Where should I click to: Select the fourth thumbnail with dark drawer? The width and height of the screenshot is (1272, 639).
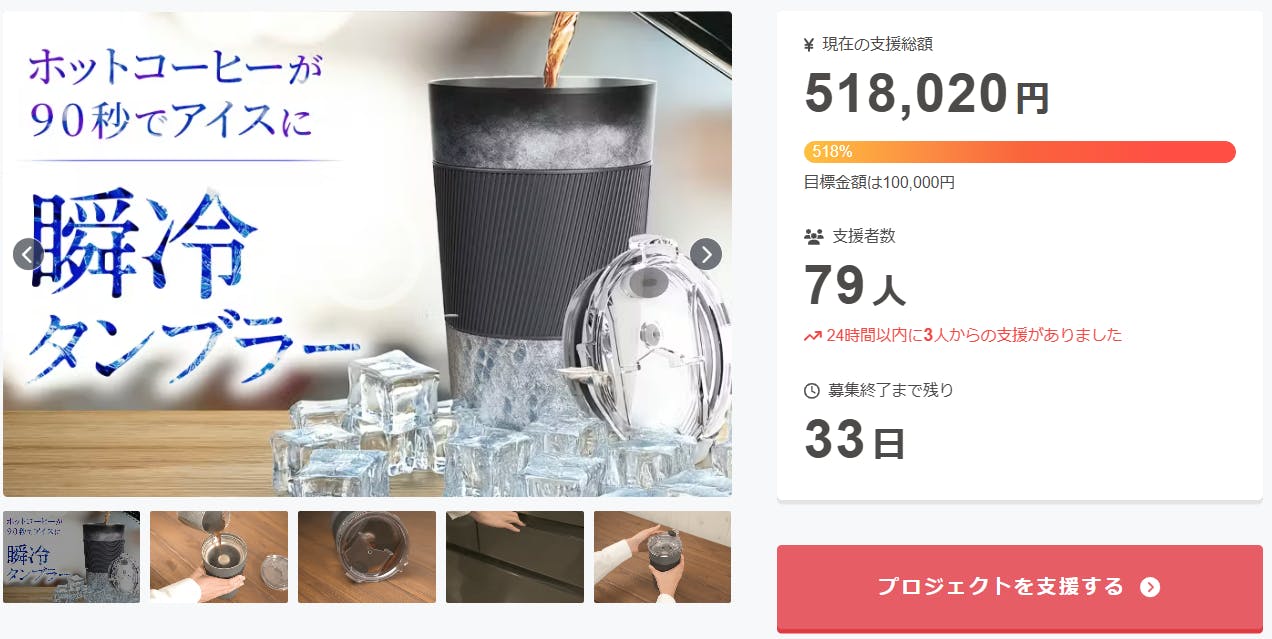(x=515, y=557)
